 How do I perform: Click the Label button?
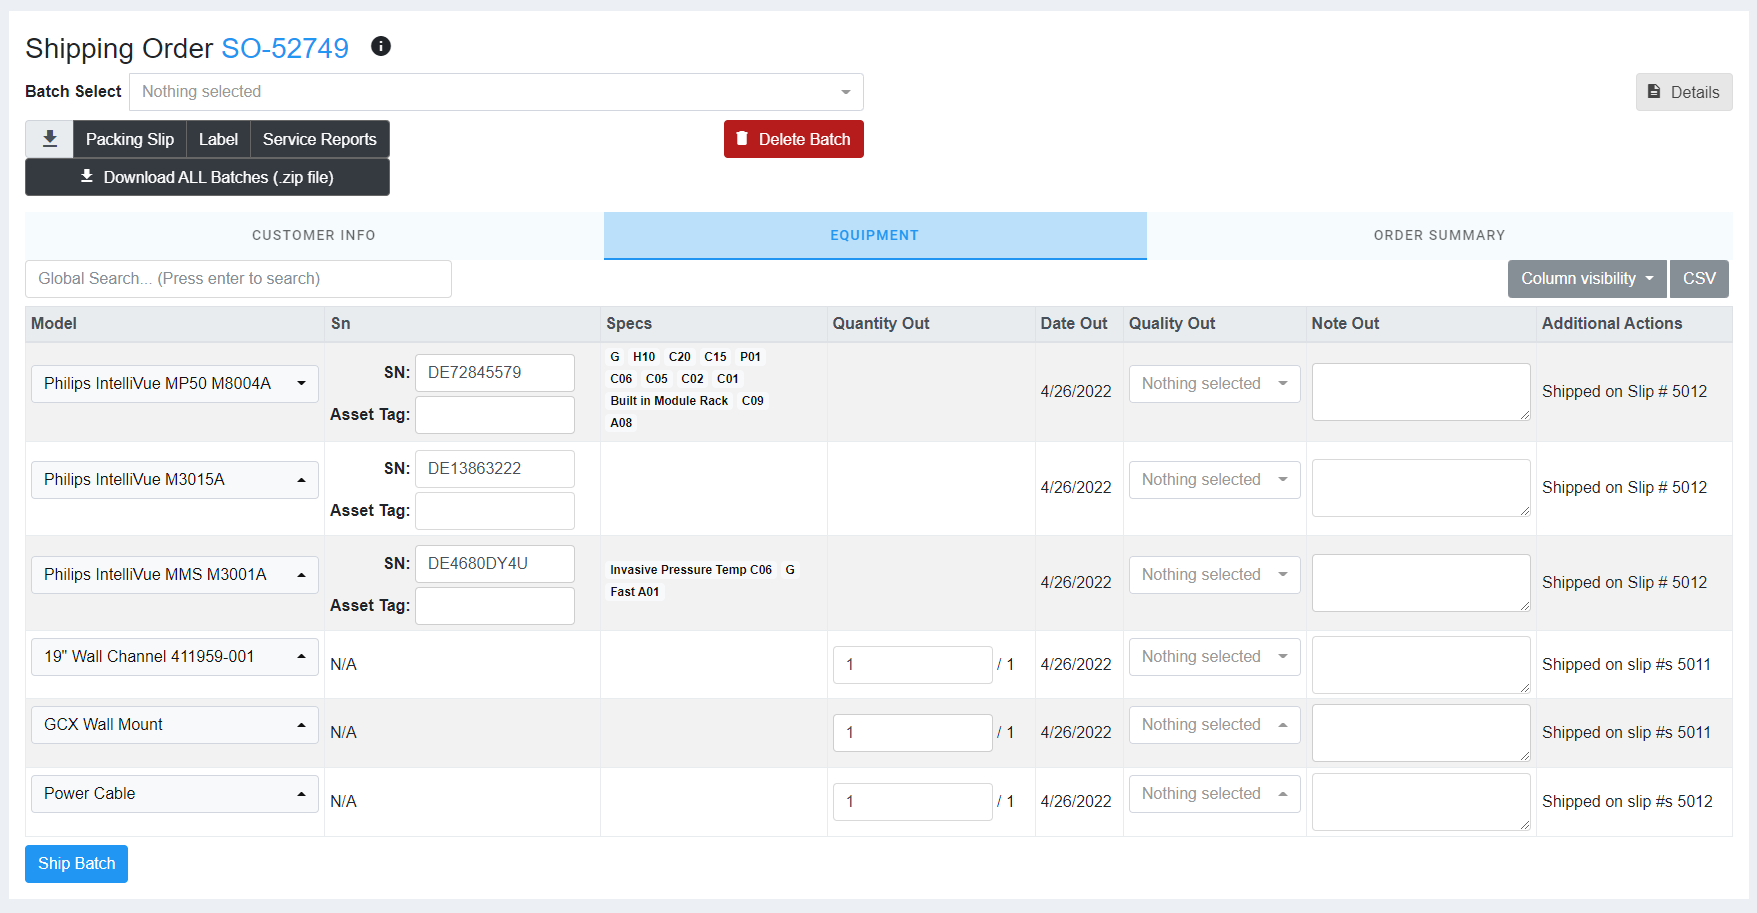point(218,139)
